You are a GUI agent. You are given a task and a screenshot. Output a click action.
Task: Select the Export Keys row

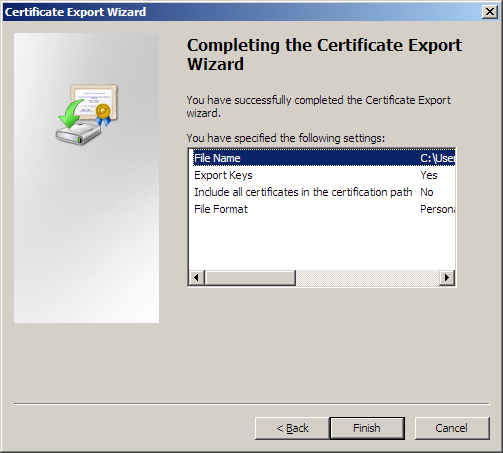[x=324, y=175]
